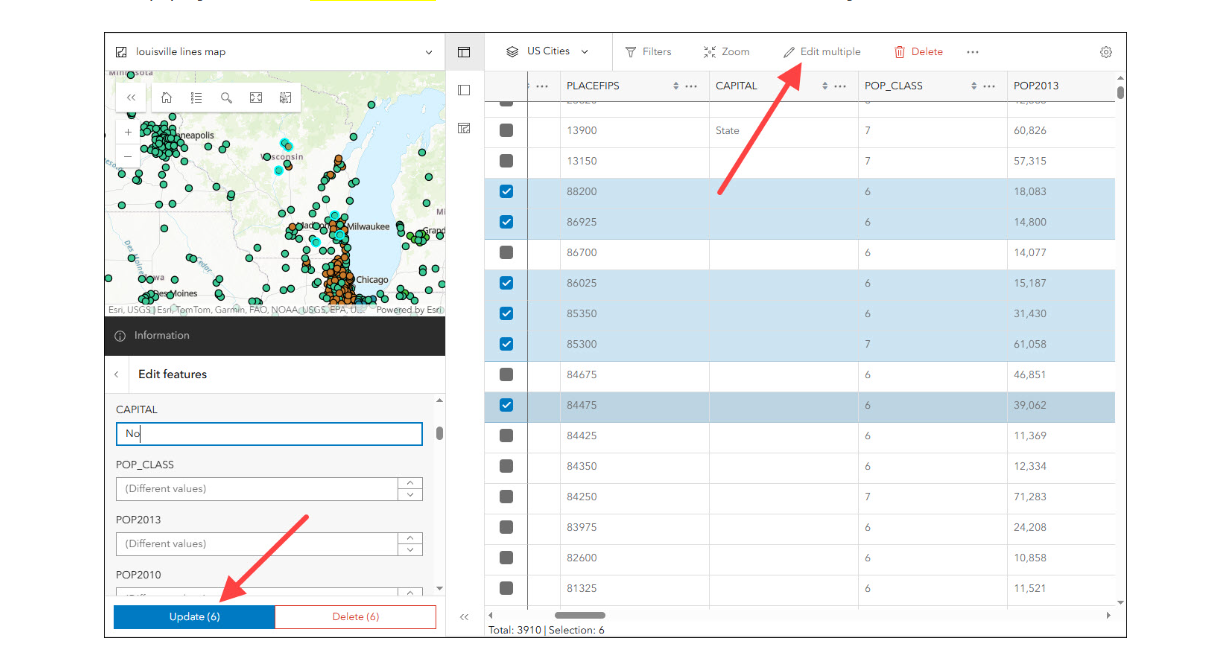1215x661 pixels.
Task: Open the louisville lines map selector dropdown
Action: click(x=429, y=51)
